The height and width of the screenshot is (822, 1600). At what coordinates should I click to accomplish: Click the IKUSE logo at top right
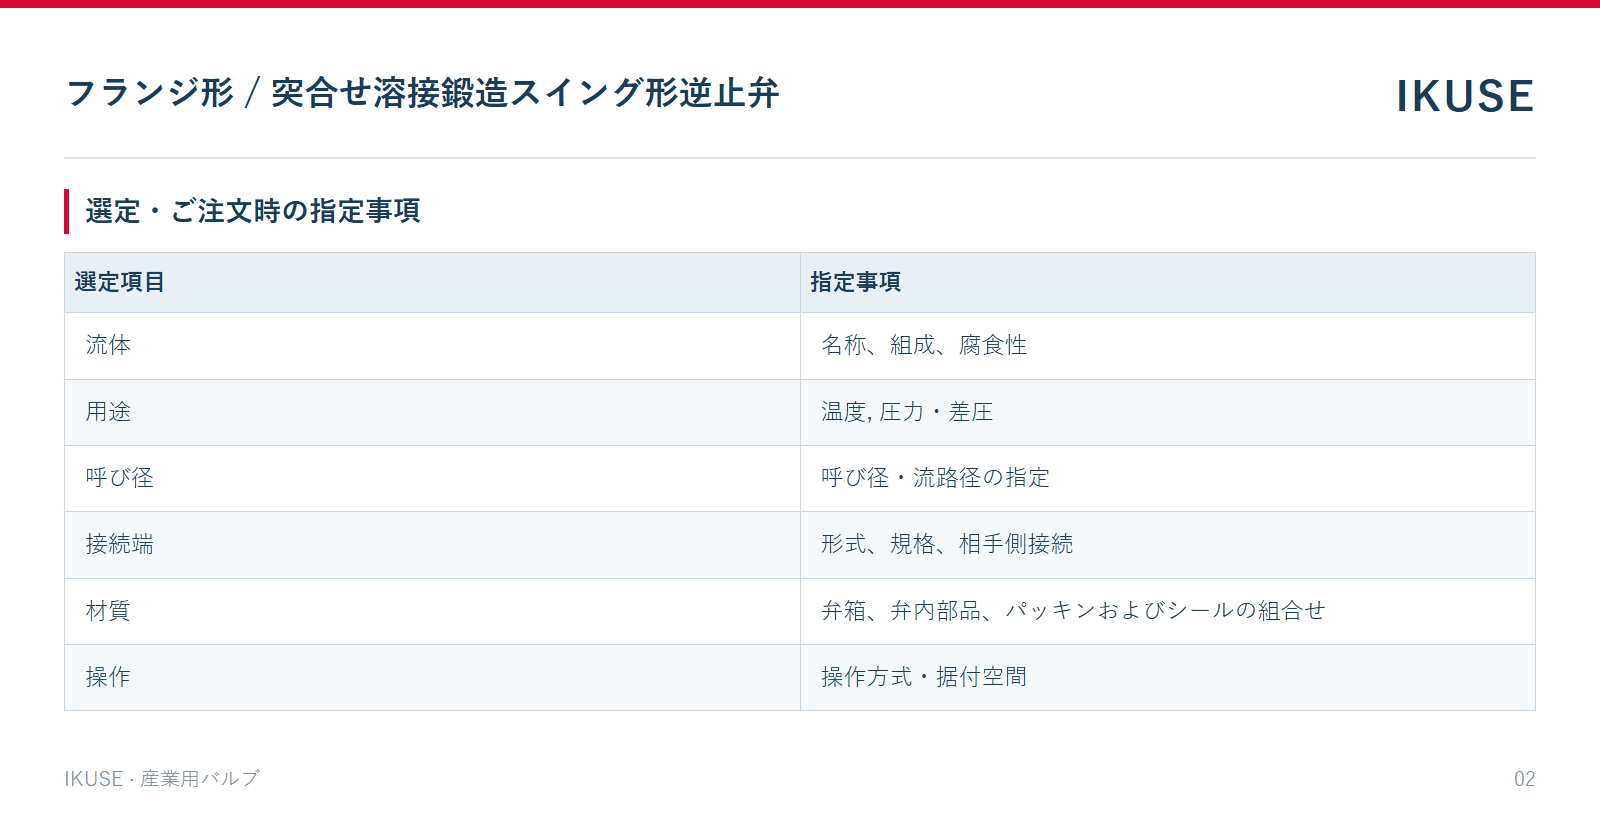pos(1465,96)
